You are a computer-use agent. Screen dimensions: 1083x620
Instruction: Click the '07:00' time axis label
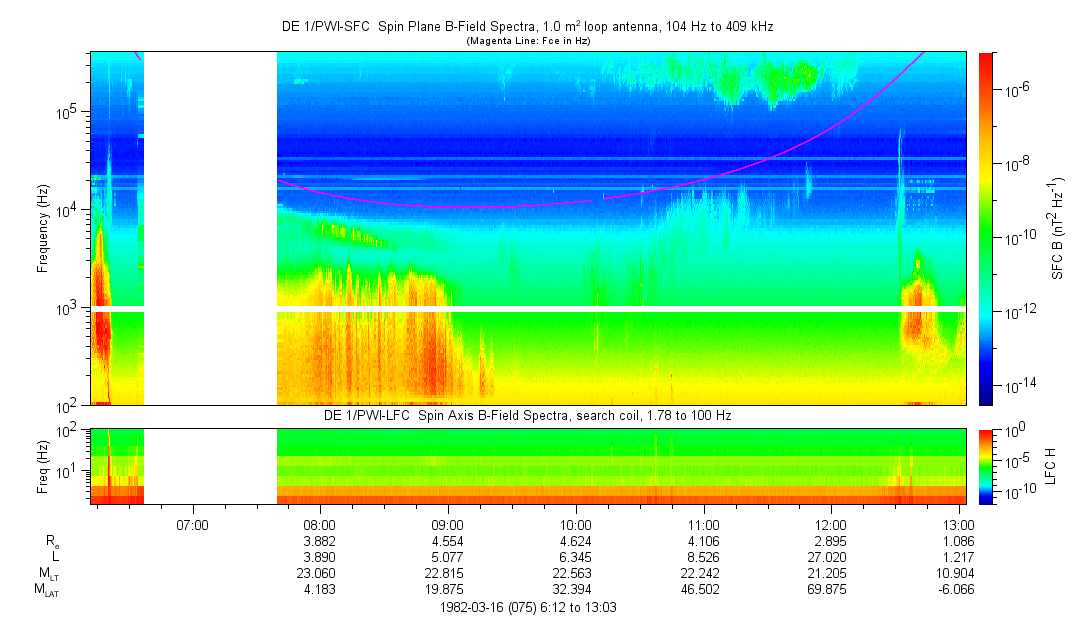pyautogui.click(x=192, y=525)
